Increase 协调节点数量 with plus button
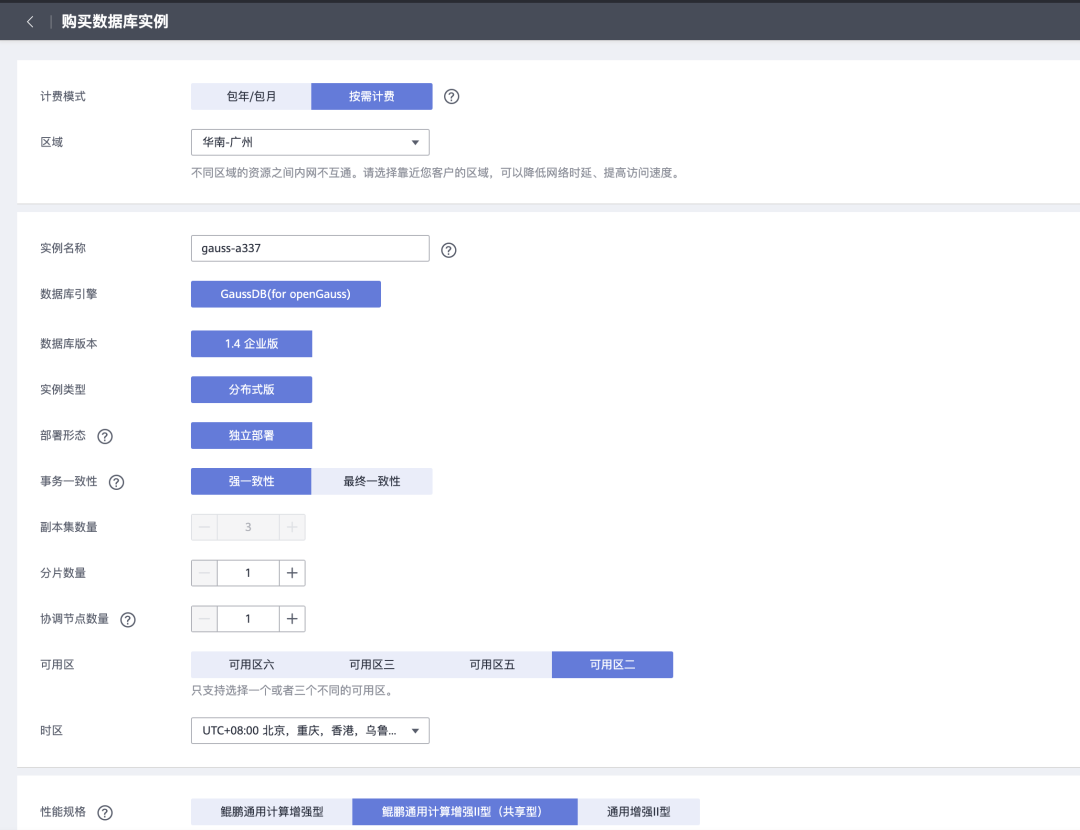Image resolution: width=1080 pixels, height=830 pixels. (292, 619)
